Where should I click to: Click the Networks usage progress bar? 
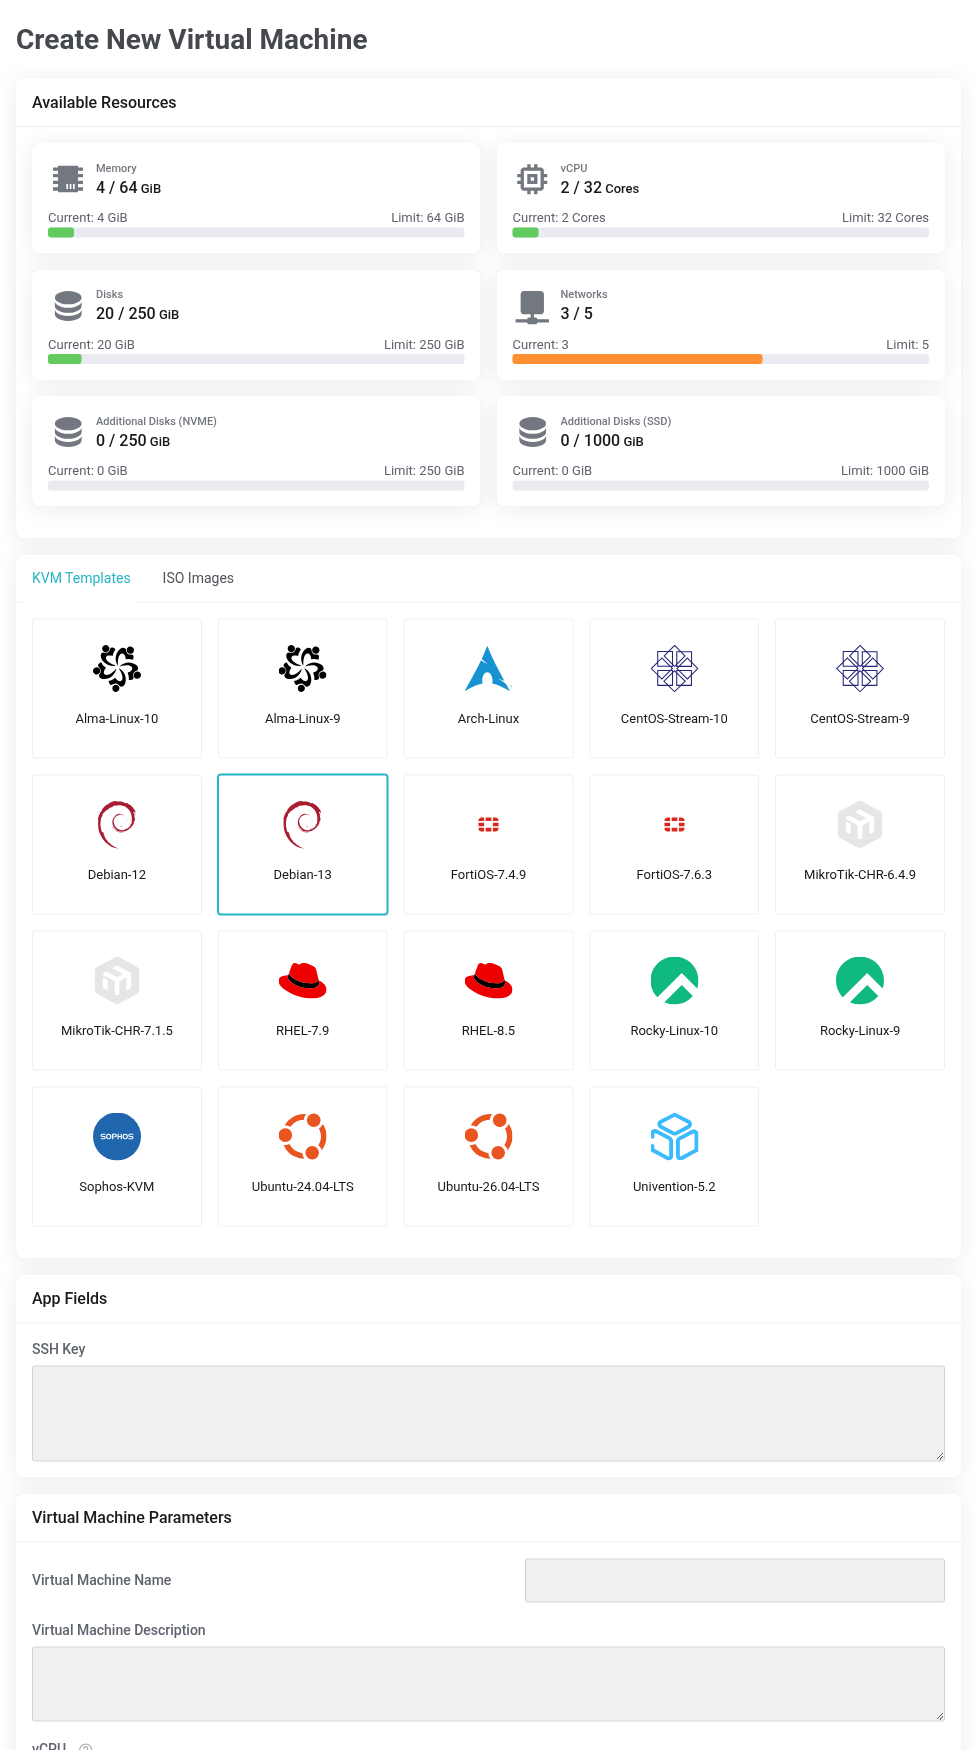click(721, 359)
